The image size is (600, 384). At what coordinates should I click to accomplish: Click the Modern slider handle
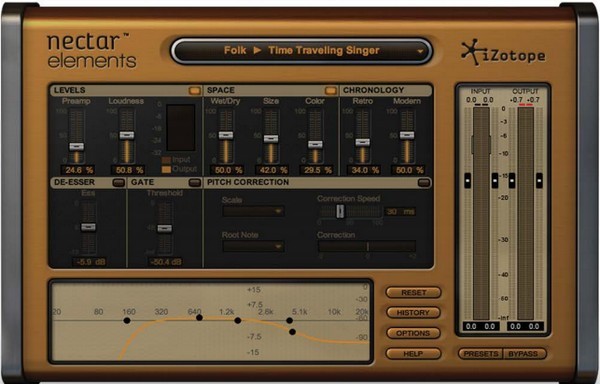pos(407,135)
